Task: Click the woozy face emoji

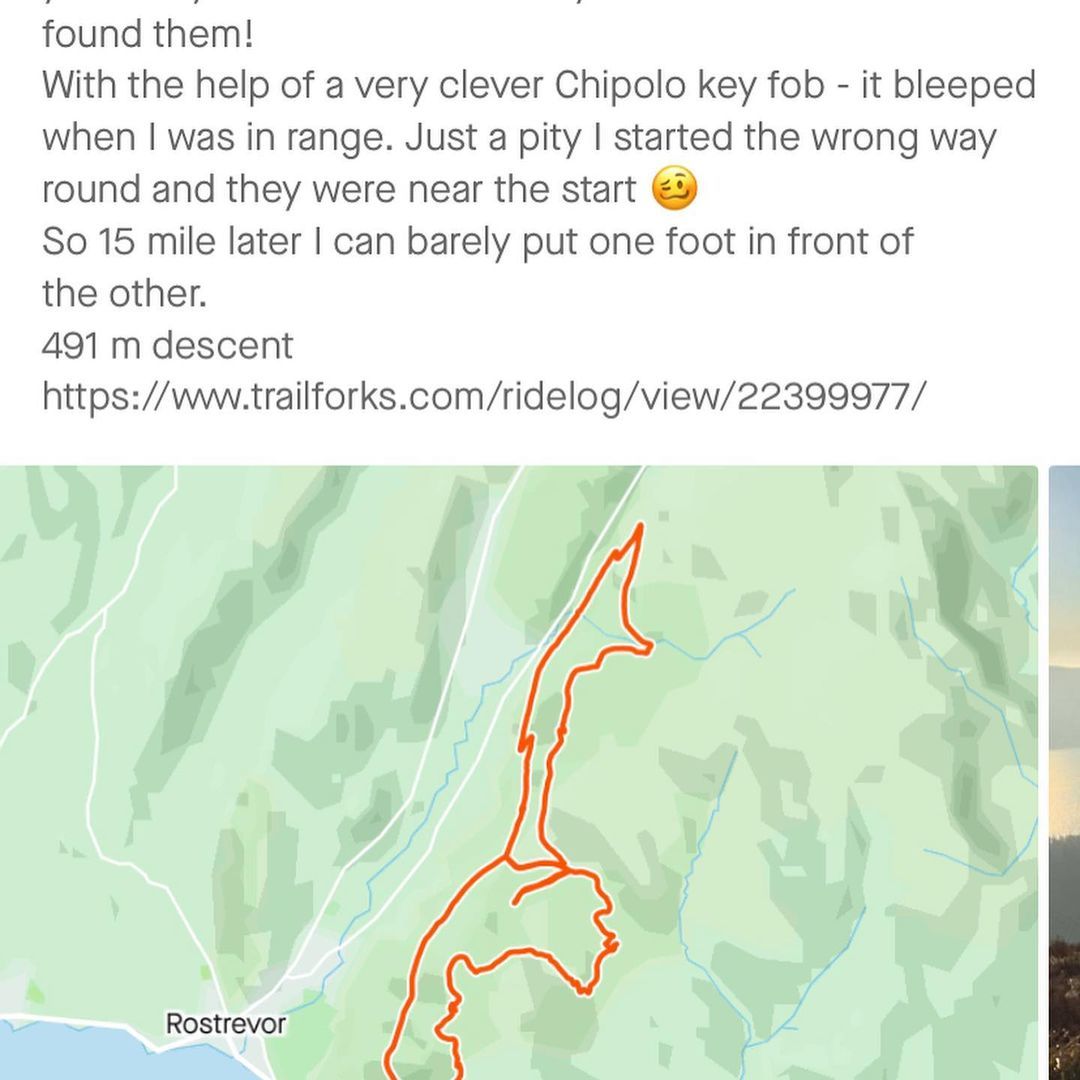Action: pyautogui.click(x=674, y=189)
